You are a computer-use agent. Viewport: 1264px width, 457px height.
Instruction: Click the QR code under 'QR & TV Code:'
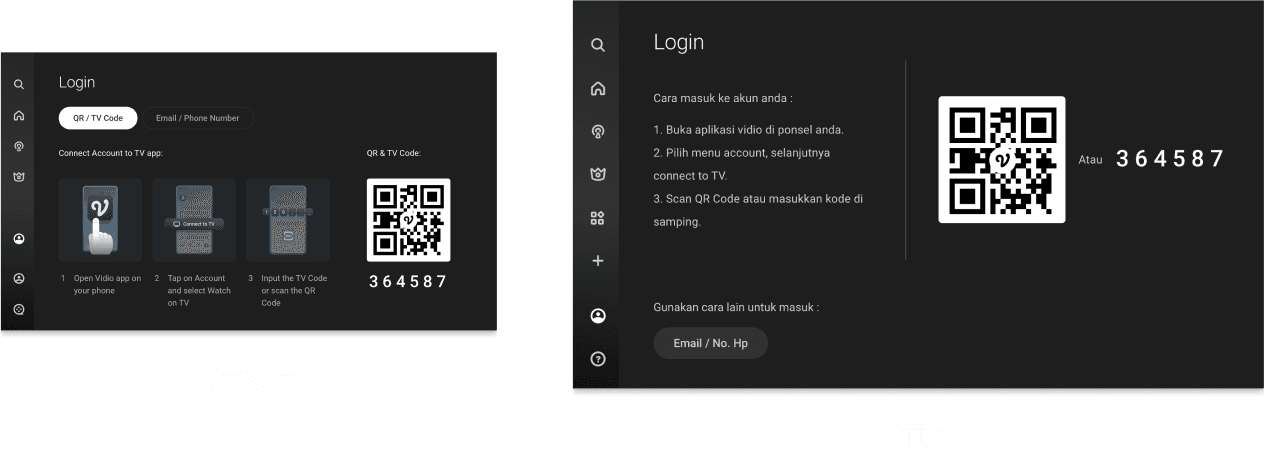click(x=408, y=220)
